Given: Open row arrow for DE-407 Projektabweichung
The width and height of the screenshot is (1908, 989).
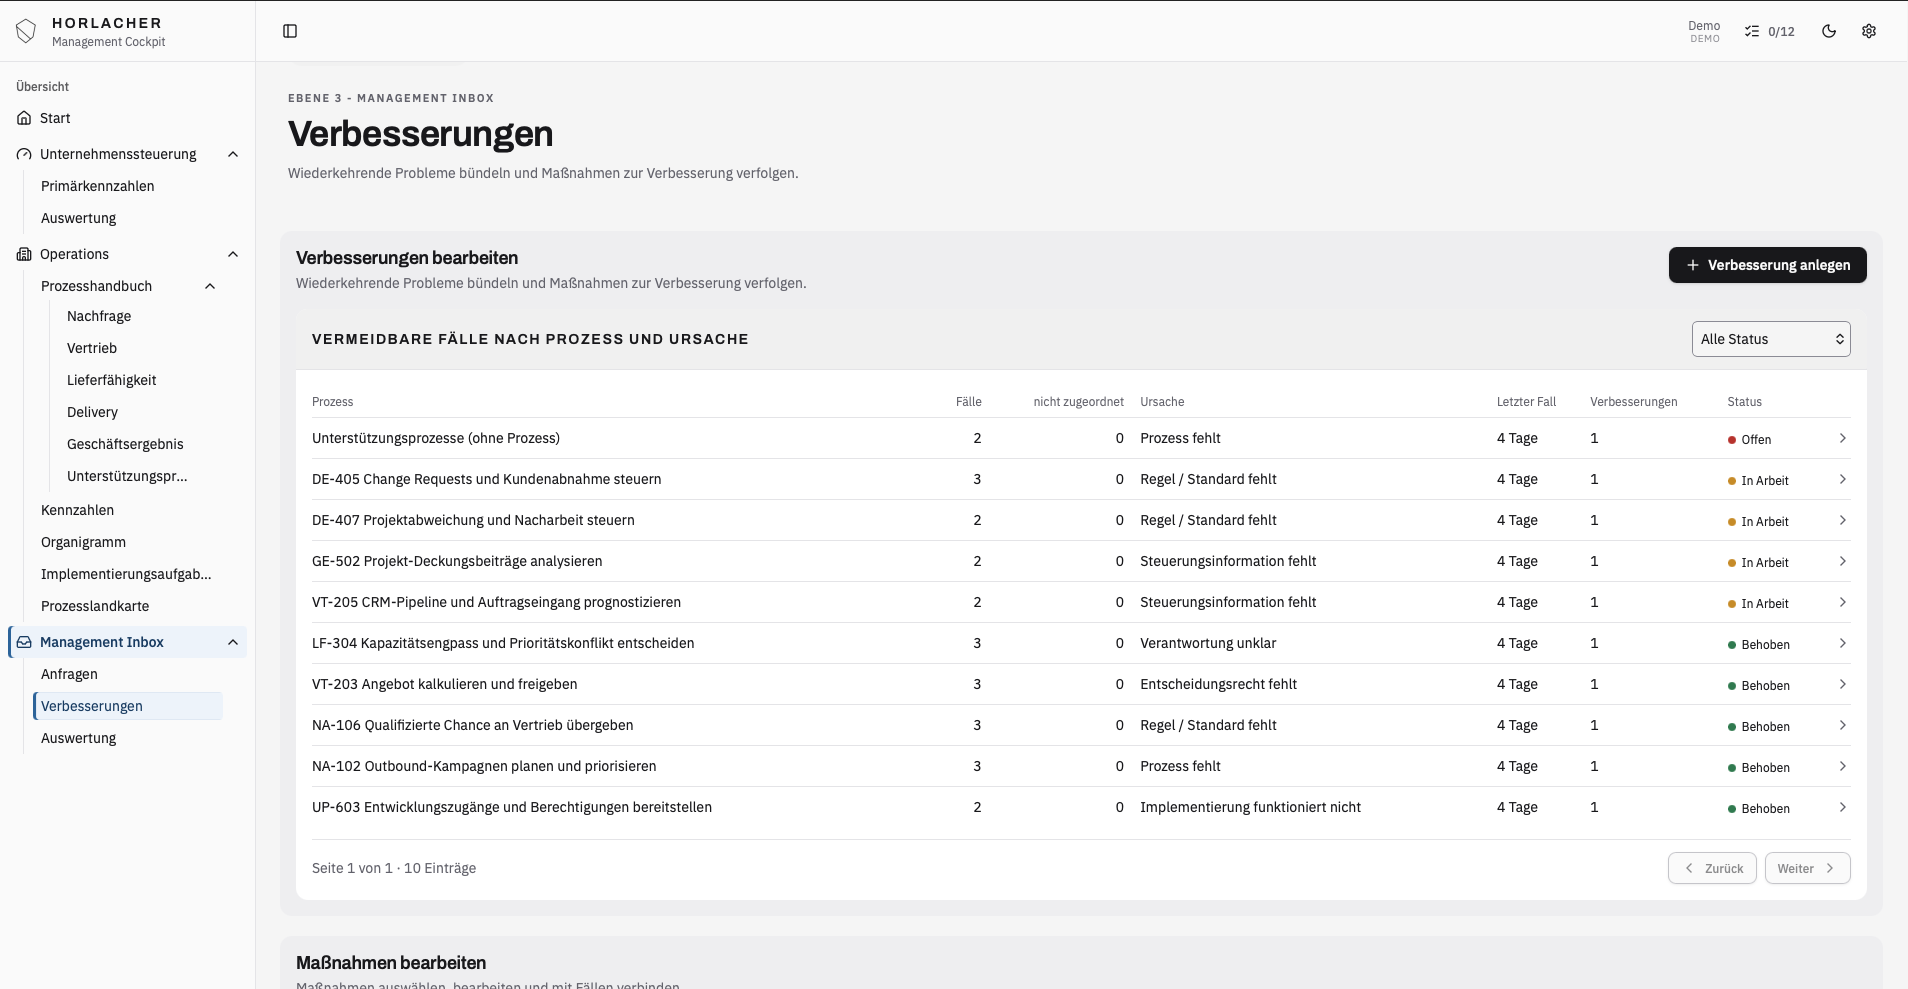Looking at the screenshot, I should 1842,520.
